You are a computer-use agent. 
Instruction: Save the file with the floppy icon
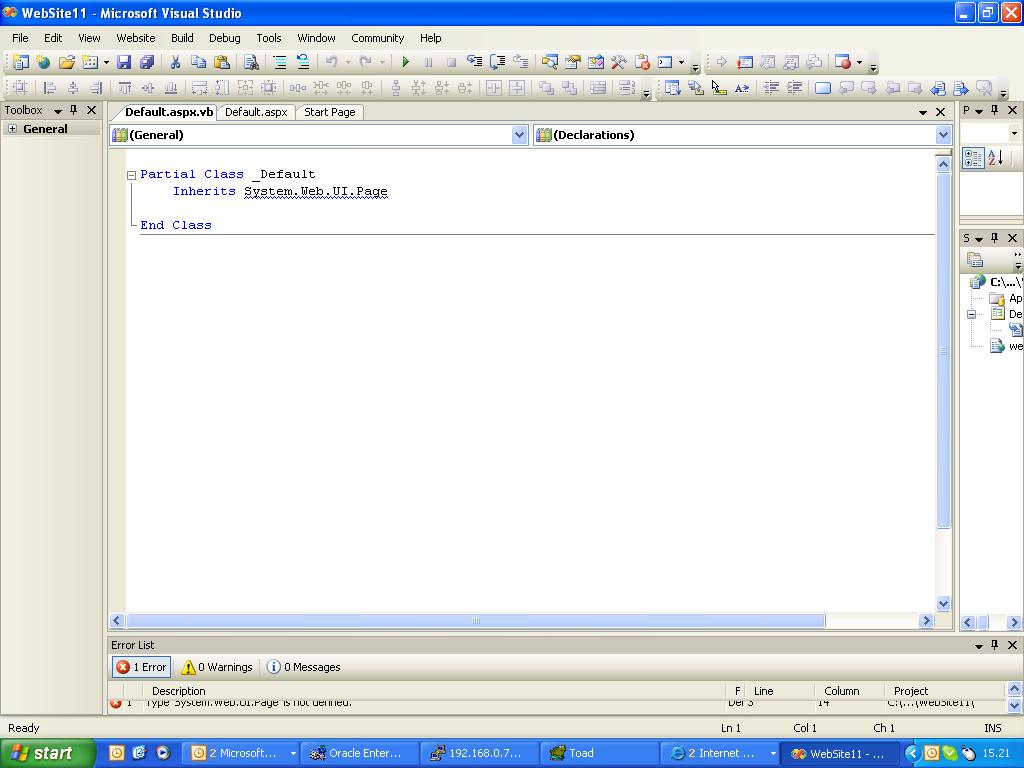click(x=124, y=62)
